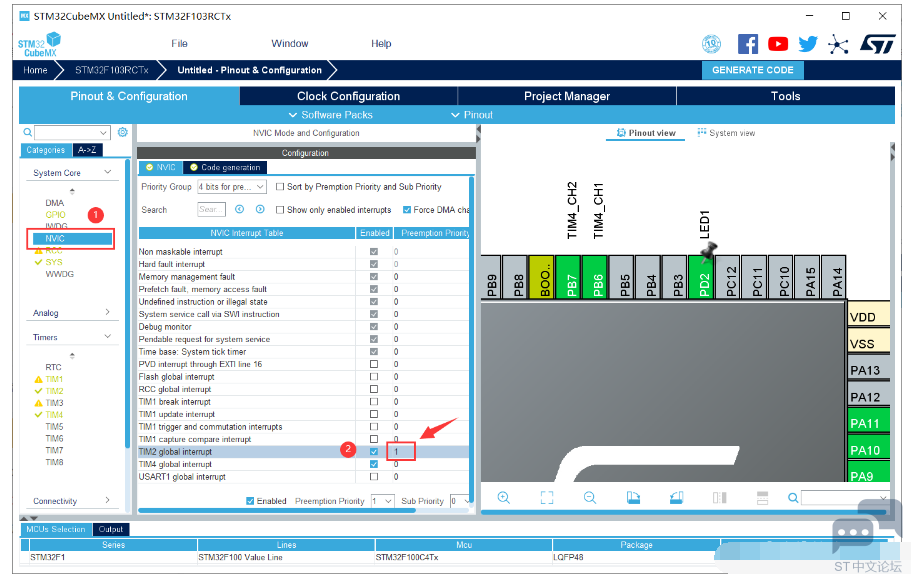Fit the chip view to the window
This screenshot has height=582, width=911.
click(547, 498)
